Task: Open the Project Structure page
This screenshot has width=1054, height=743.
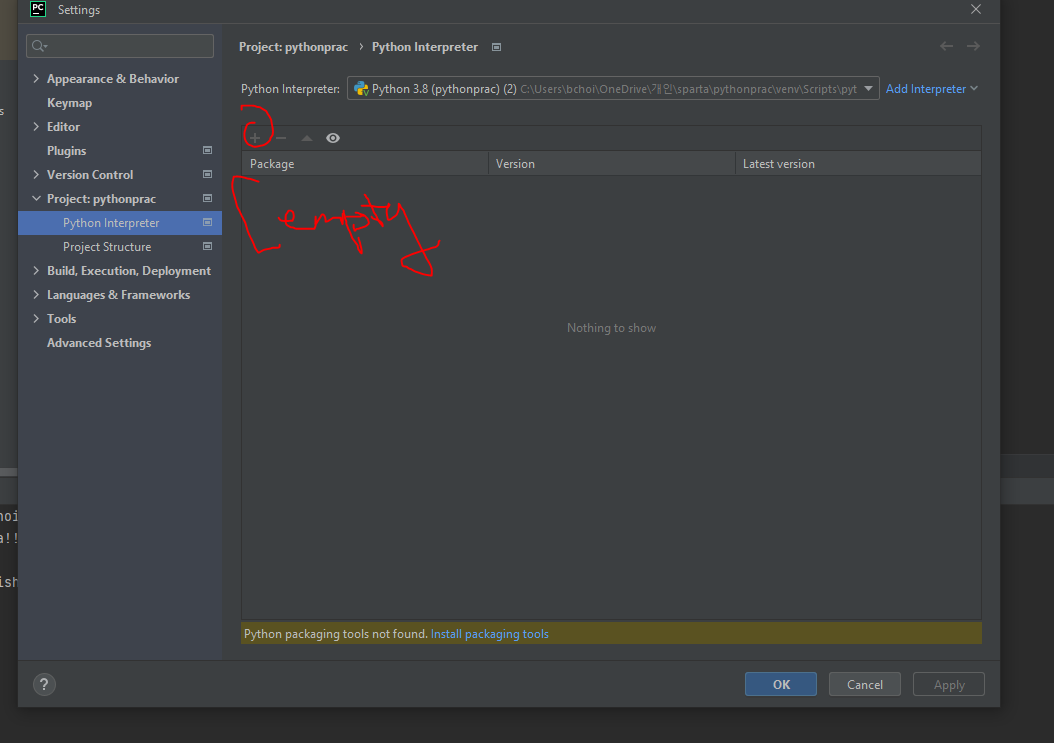Action: pos(107,247)
